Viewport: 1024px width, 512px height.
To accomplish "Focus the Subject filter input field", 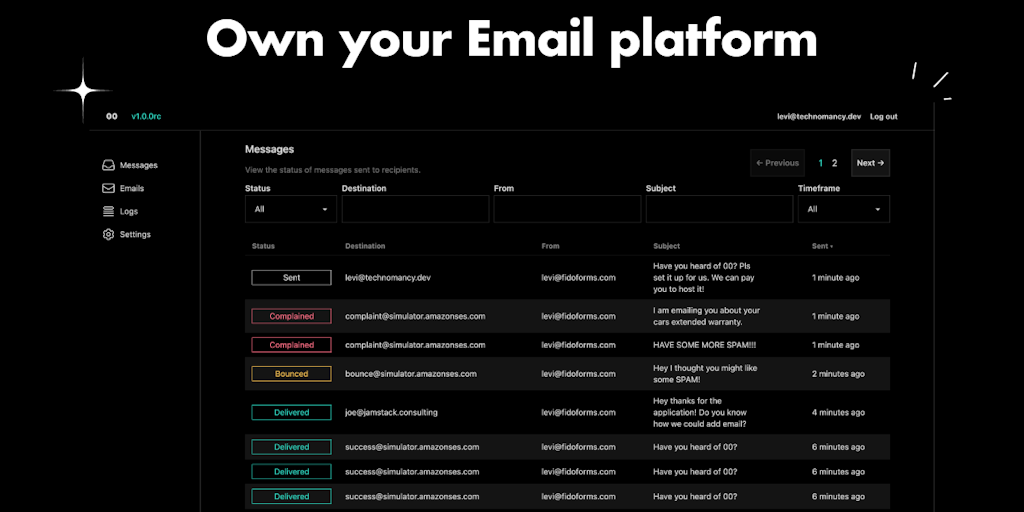I will point(719,209).
